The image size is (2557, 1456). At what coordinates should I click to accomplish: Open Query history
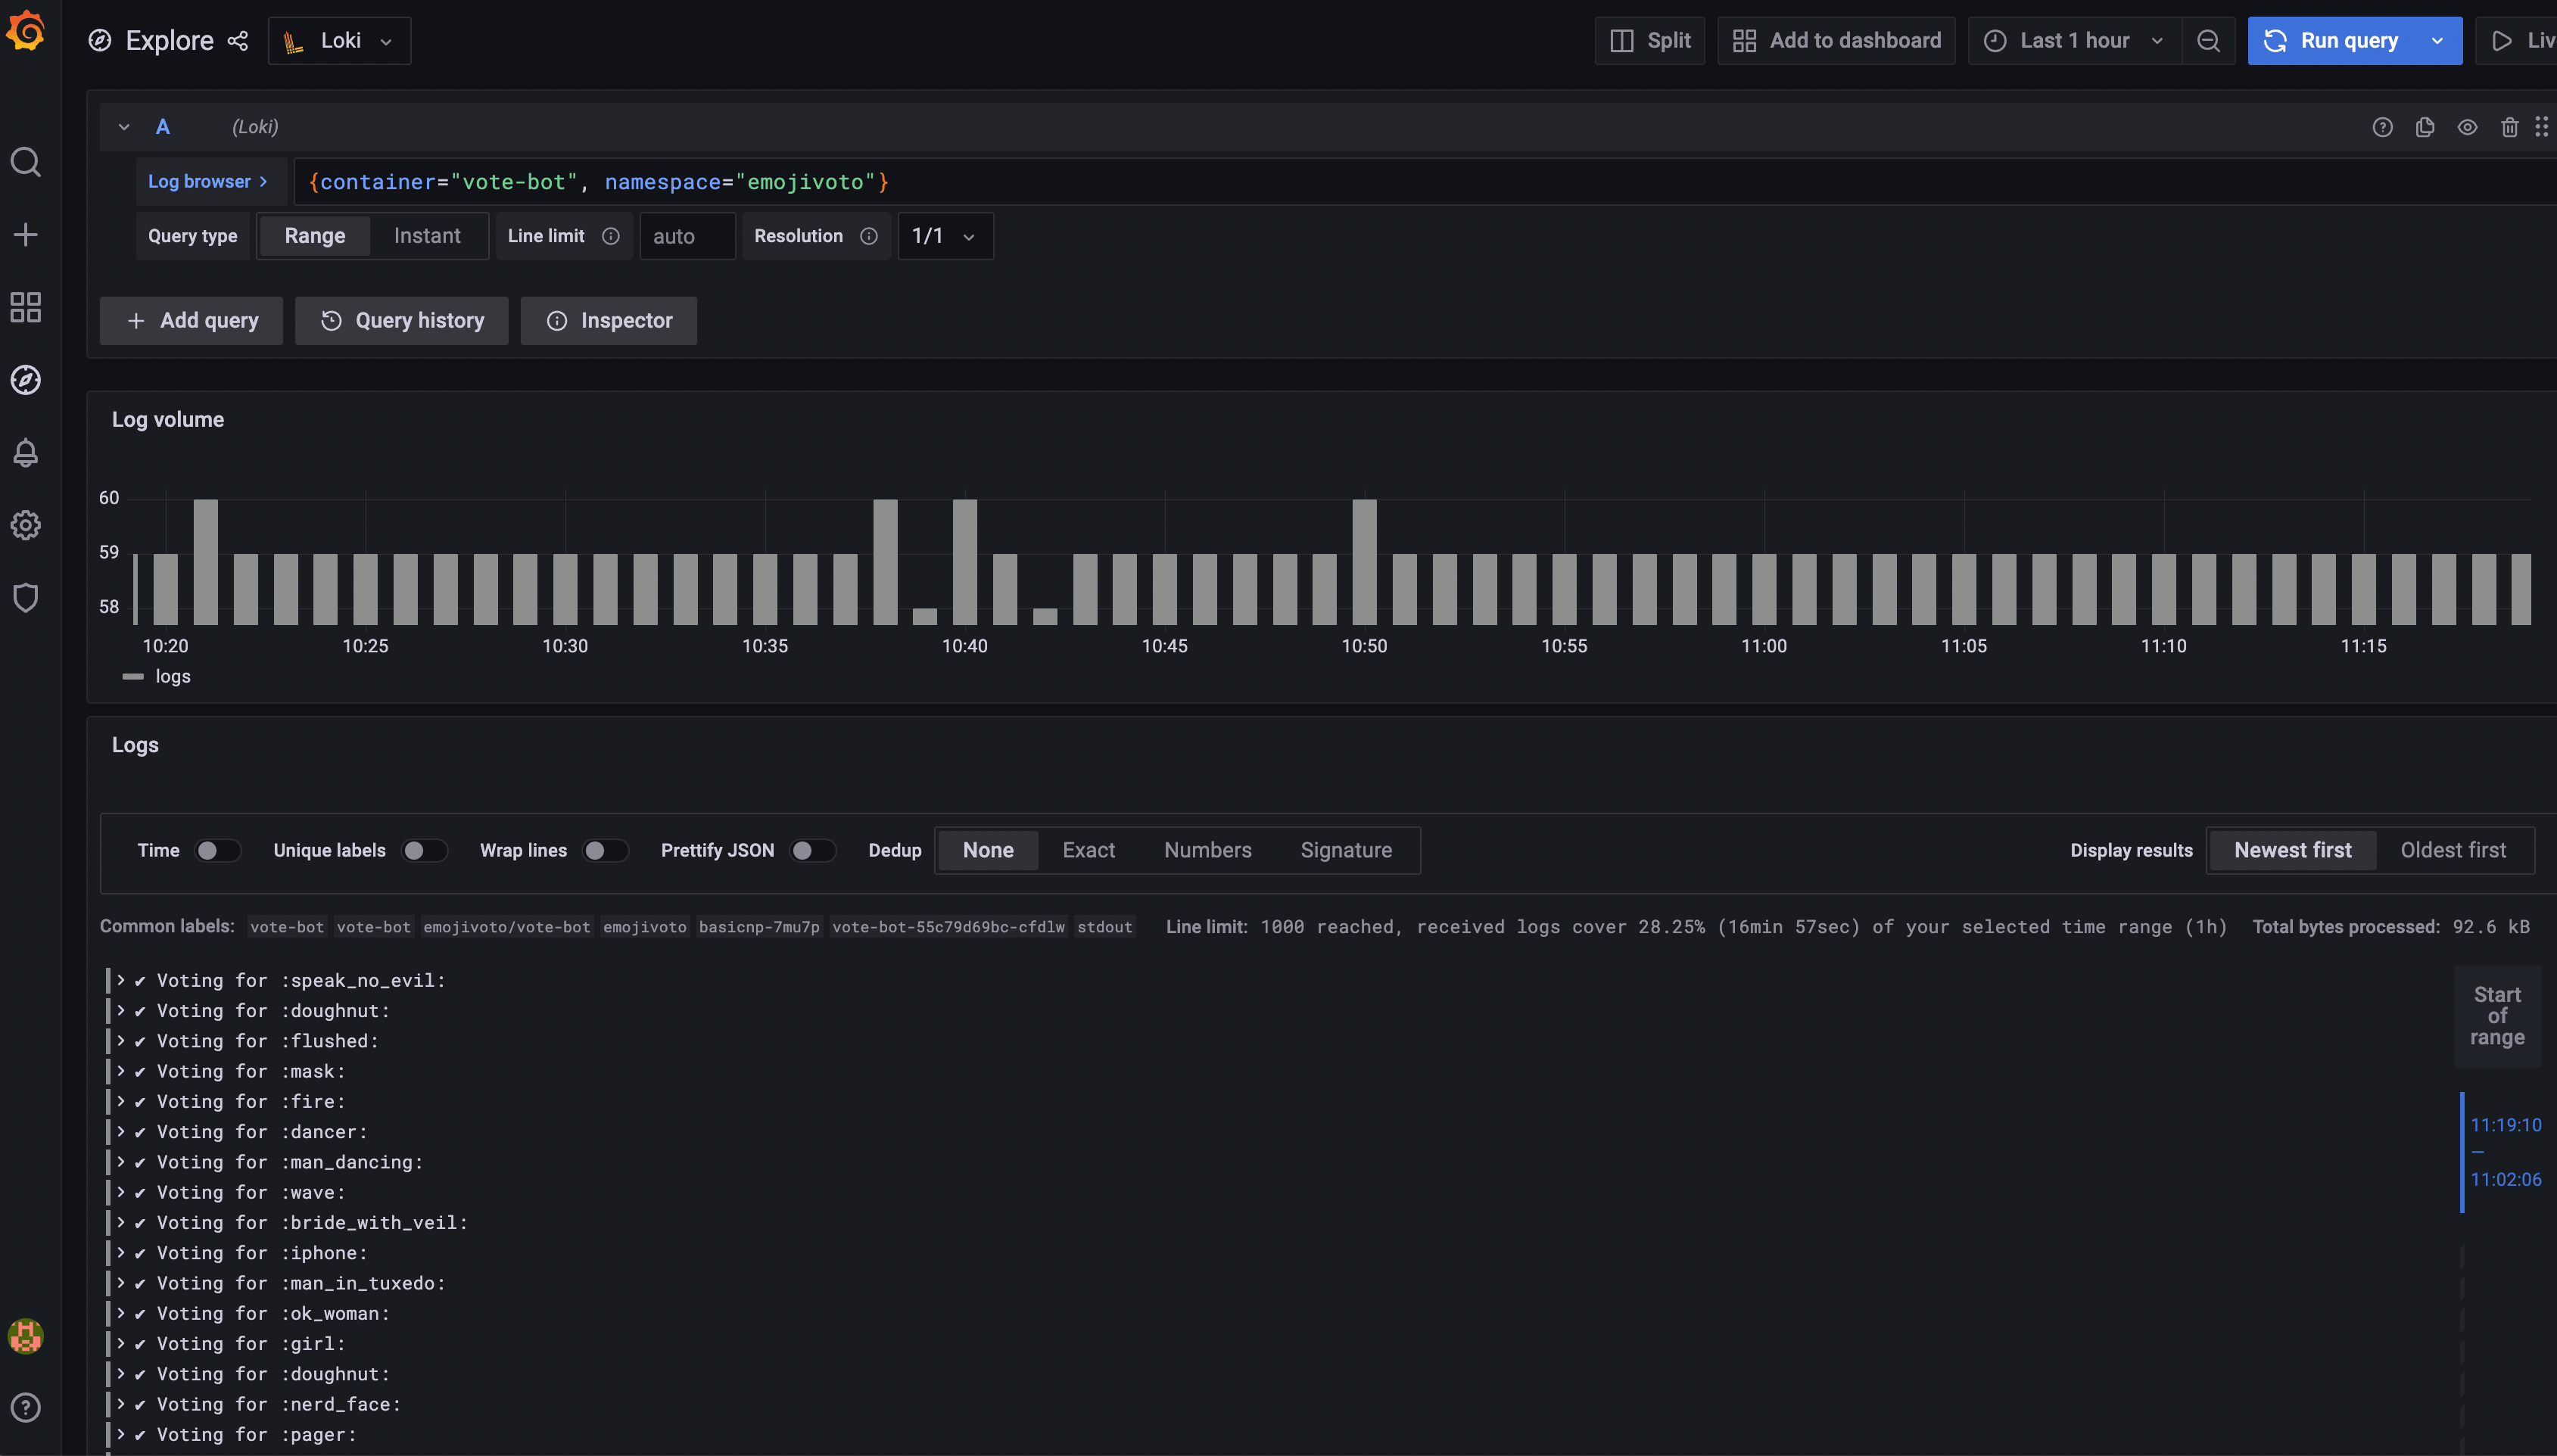click(401, 321)
